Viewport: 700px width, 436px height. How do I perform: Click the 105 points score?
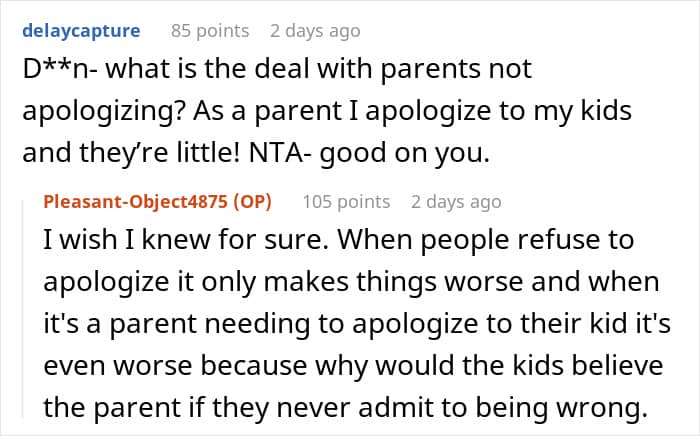[346, 202]
